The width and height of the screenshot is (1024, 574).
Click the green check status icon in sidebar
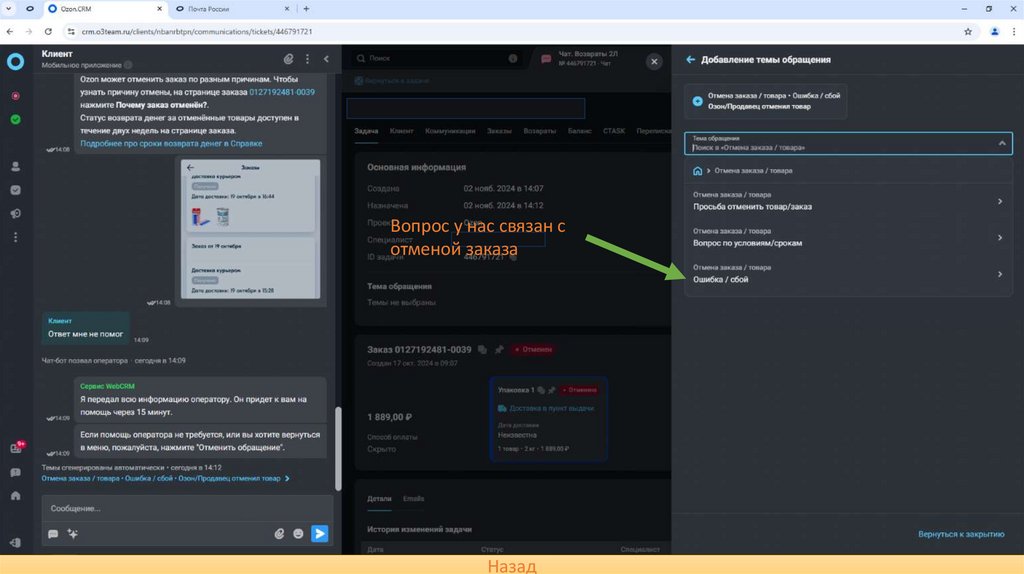[x=15, y=120]
